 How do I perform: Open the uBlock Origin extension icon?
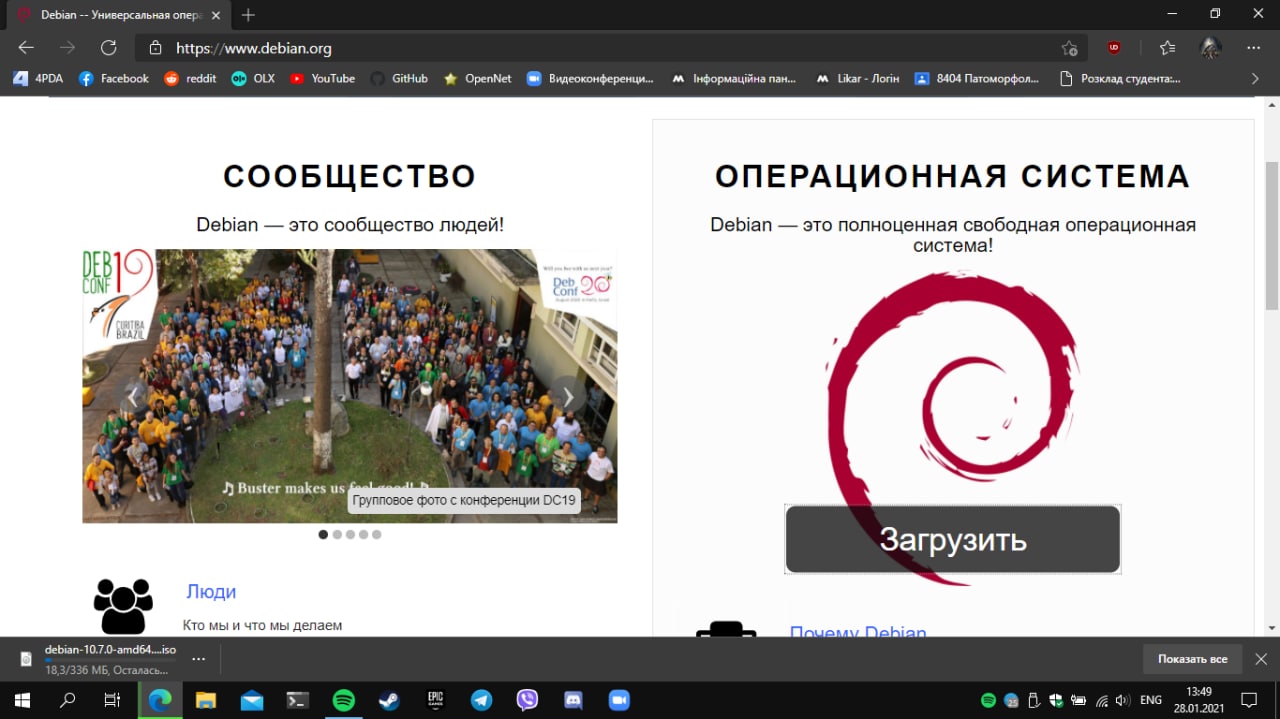[1114, 47]
